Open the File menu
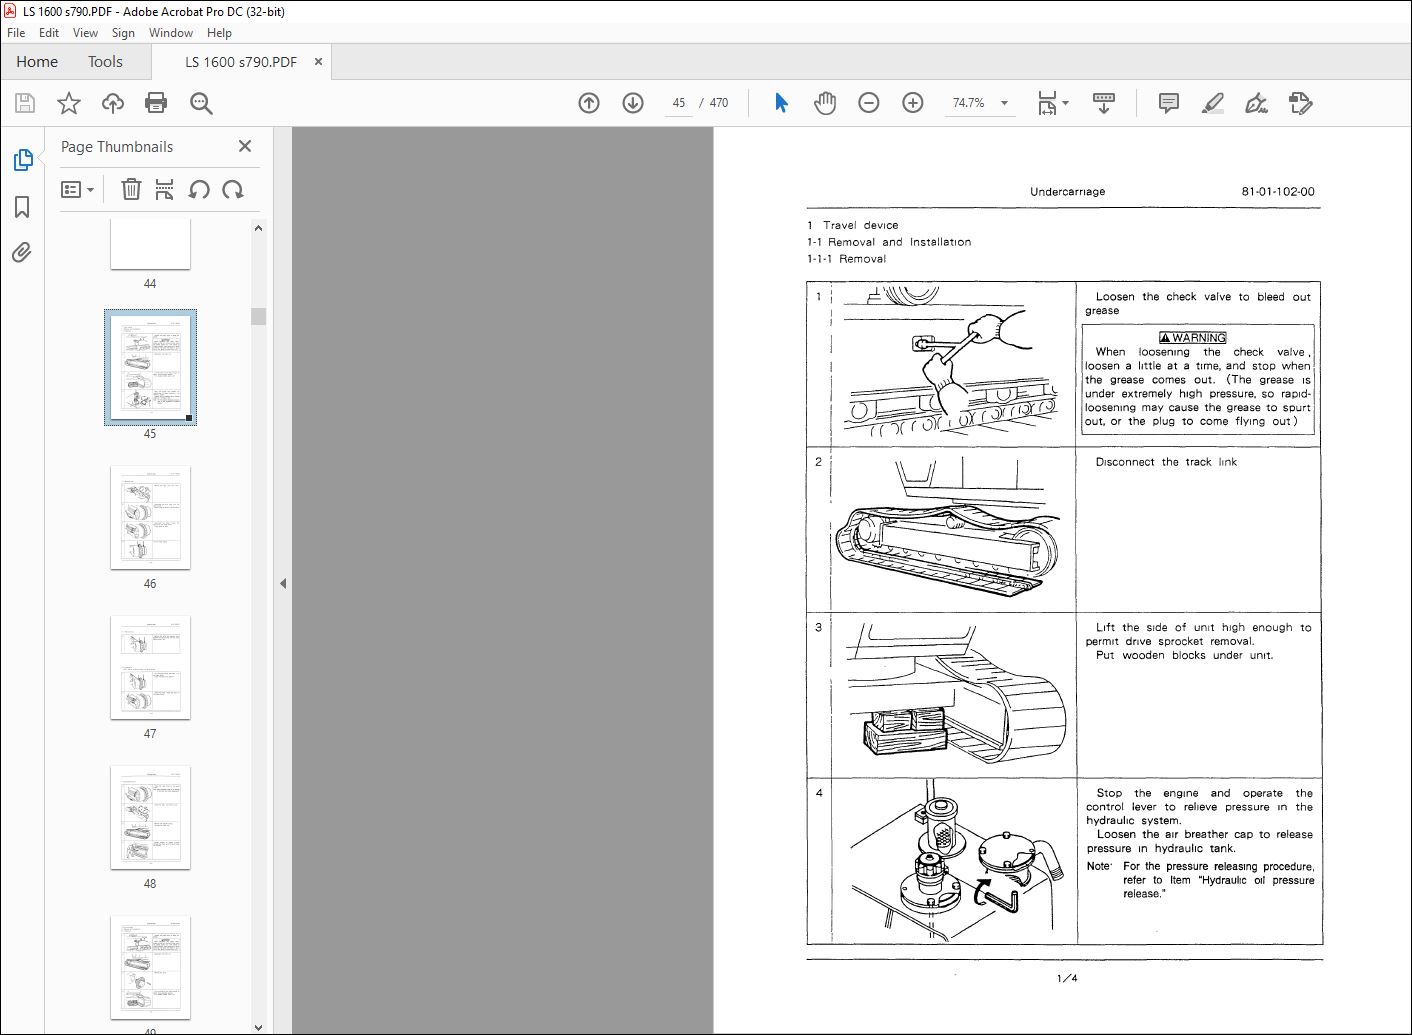 point(16,33)
